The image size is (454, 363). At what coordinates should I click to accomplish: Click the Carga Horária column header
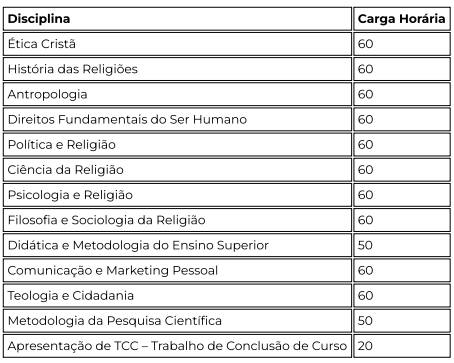coord(402,19)
